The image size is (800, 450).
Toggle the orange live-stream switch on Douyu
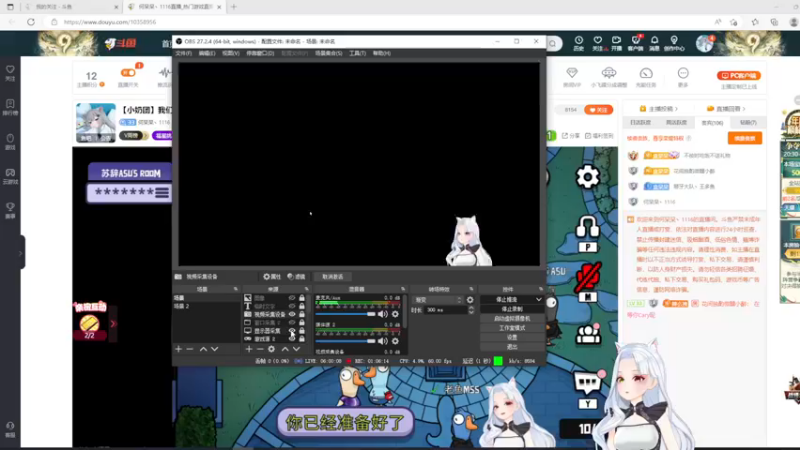(x=128, y=73)
